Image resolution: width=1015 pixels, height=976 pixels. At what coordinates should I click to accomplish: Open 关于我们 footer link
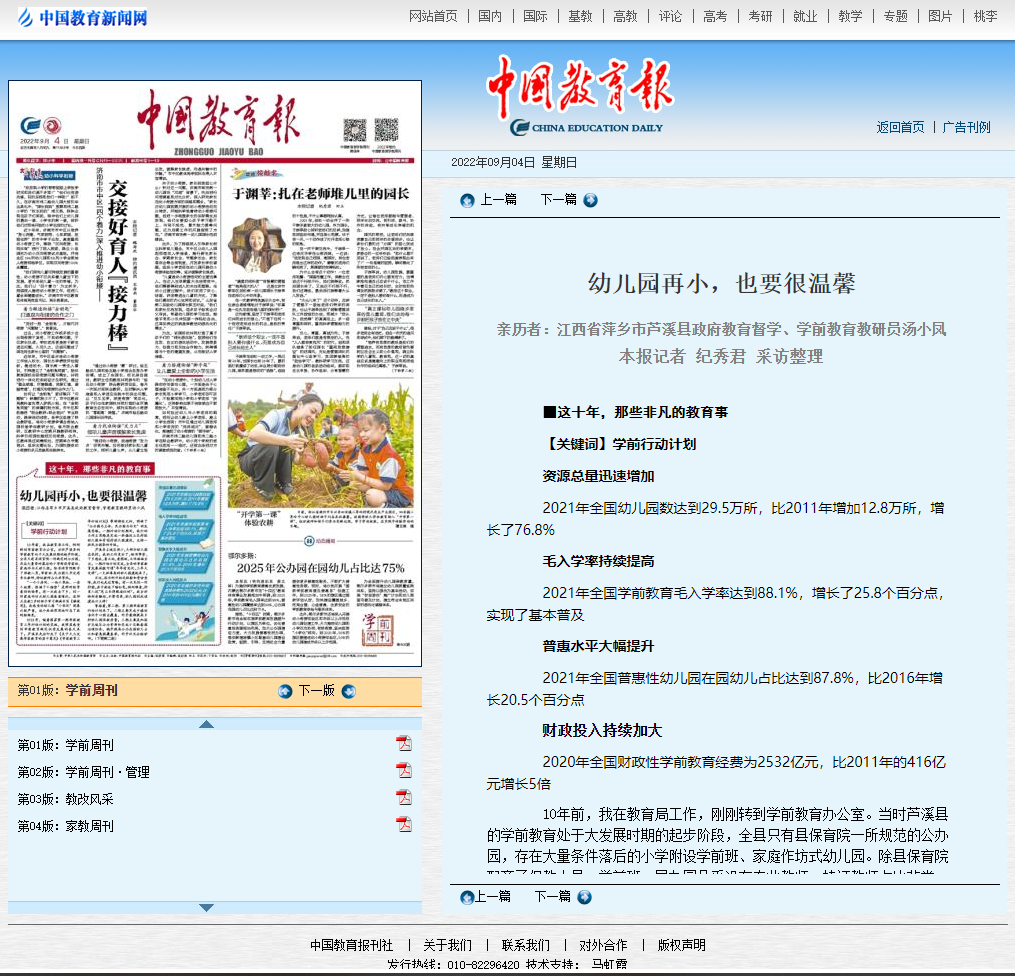[447, 946]
